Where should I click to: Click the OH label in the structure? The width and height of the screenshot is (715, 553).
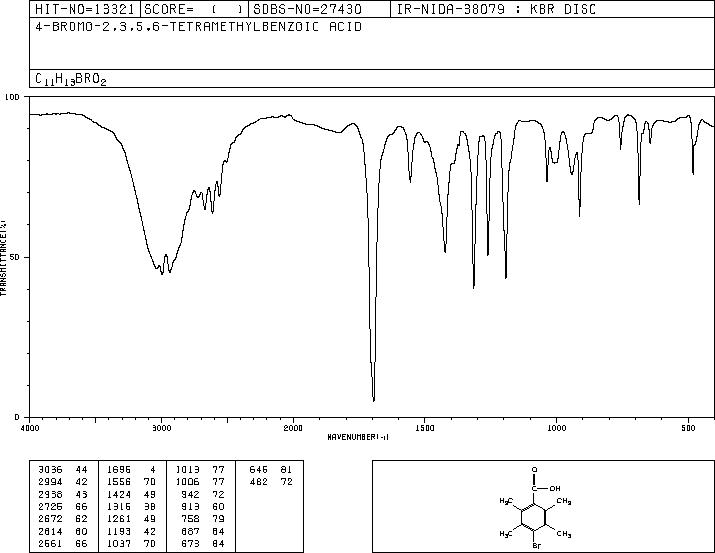tap(554, 489)
